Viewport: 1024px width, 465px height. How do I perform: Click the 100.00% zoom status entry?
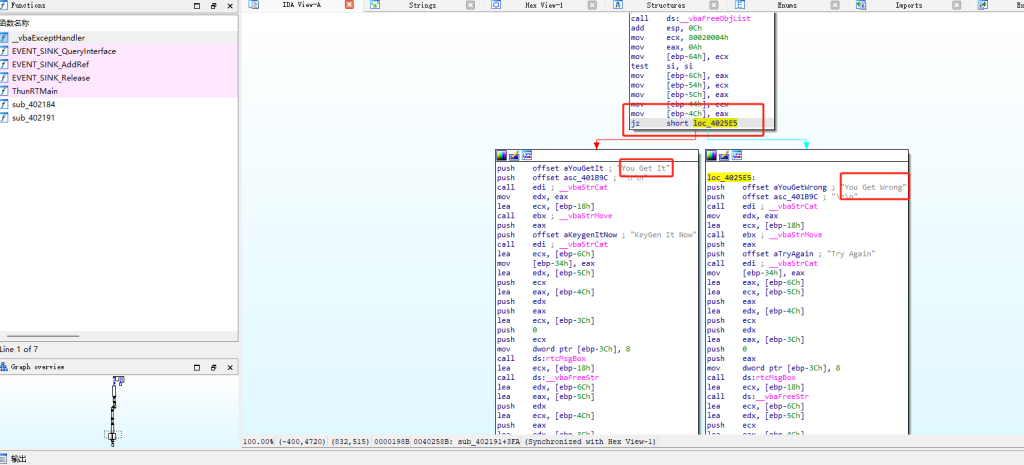pos(259,442)
